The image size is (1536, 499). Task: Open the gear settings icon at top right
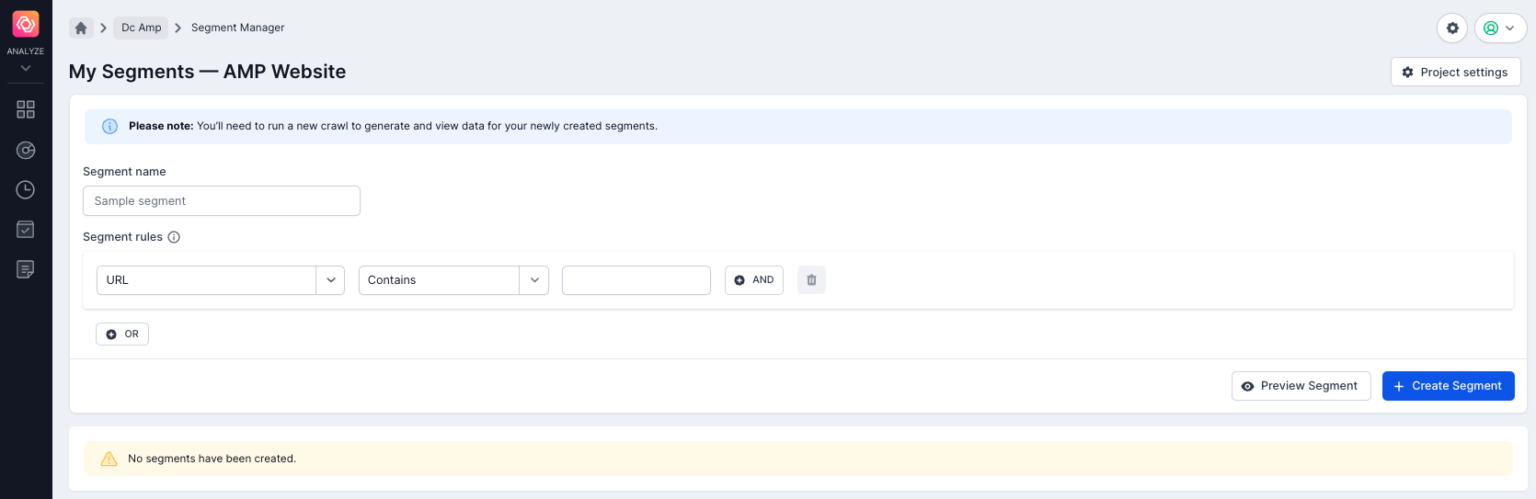1452,28
